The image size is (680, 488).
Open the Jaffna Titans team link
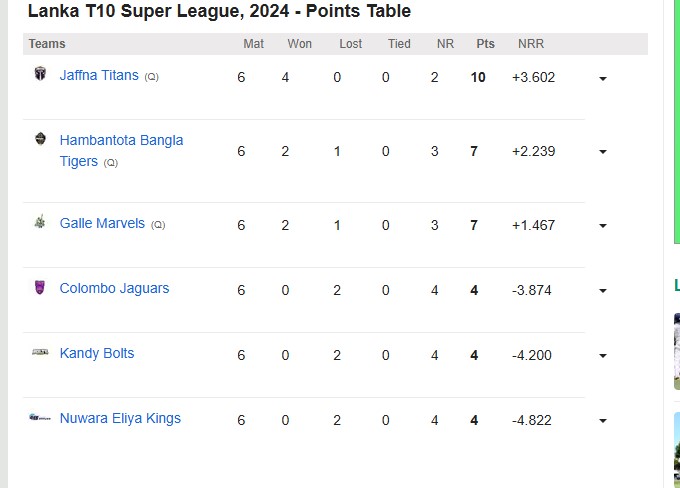pyautogui.click(x=99, y=75)
